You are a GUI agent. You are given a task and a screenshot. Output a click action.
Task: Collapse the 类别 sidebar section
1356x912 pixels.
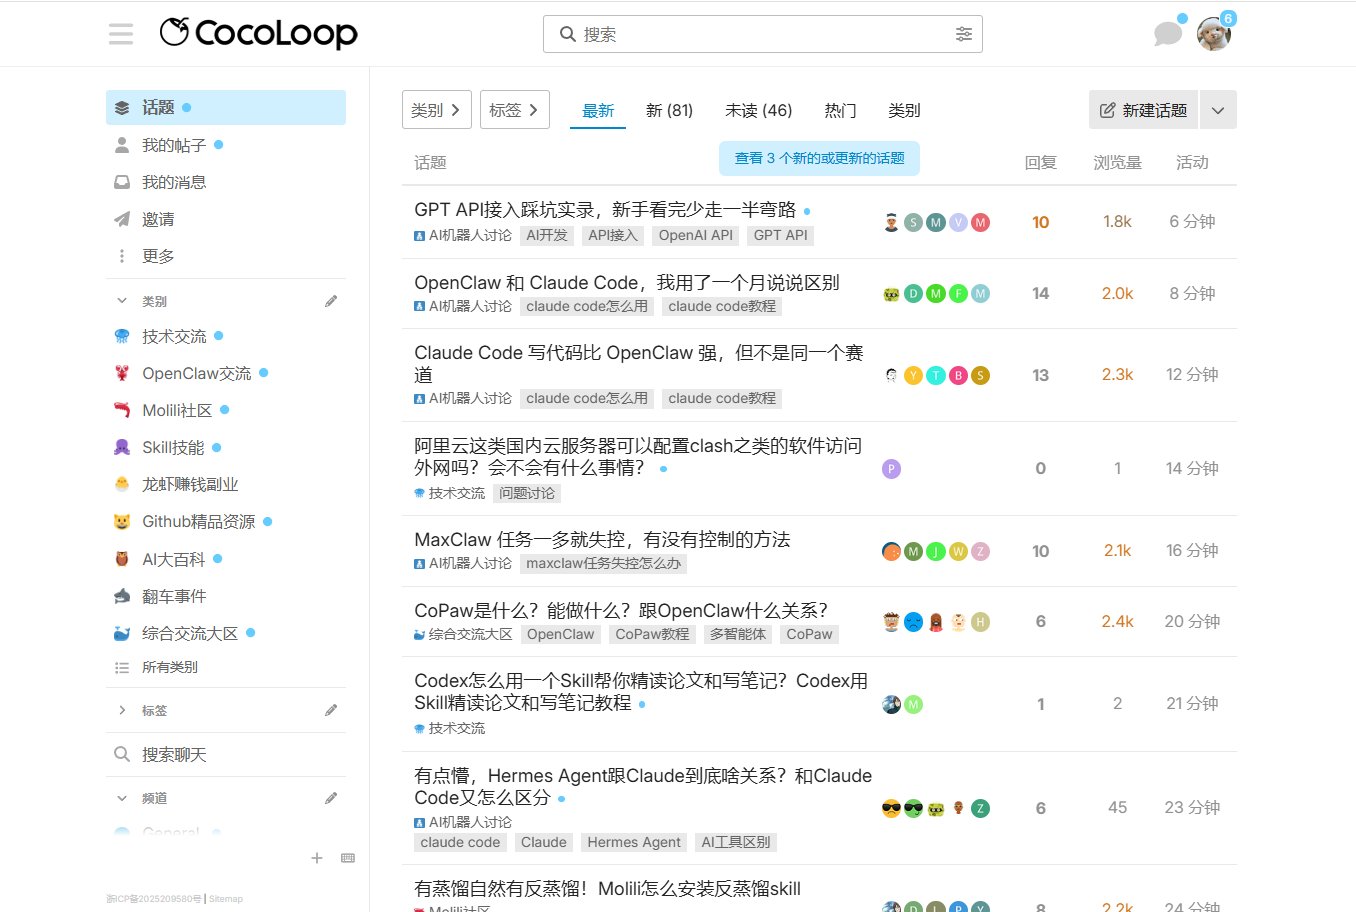click(x=122, y=301)
